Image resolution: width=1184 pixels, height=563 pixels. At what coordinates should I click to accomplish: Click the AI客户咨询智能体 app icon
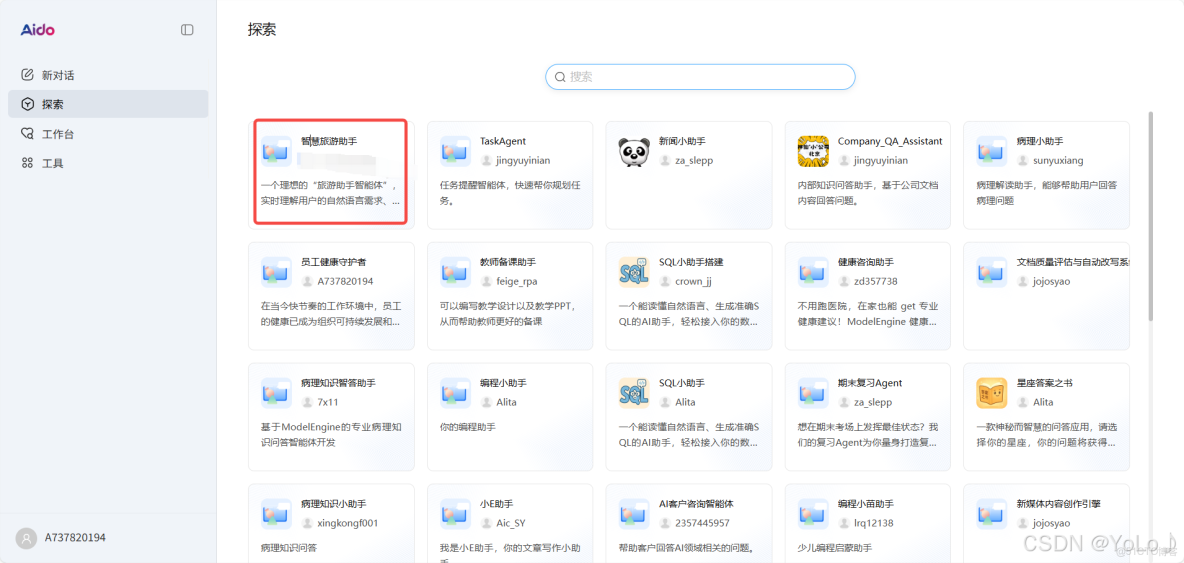[634, 513]
